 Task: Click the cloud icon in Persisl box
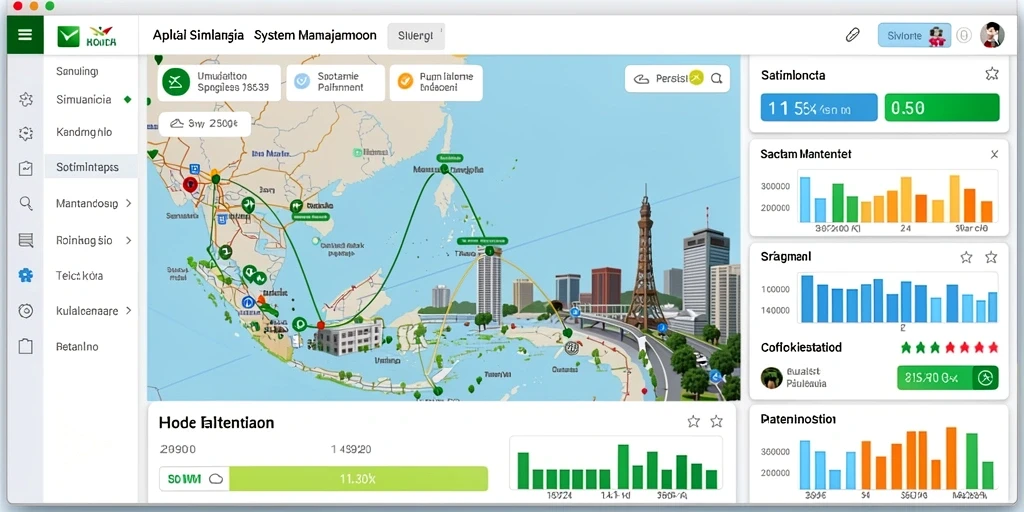pos(642,79)
